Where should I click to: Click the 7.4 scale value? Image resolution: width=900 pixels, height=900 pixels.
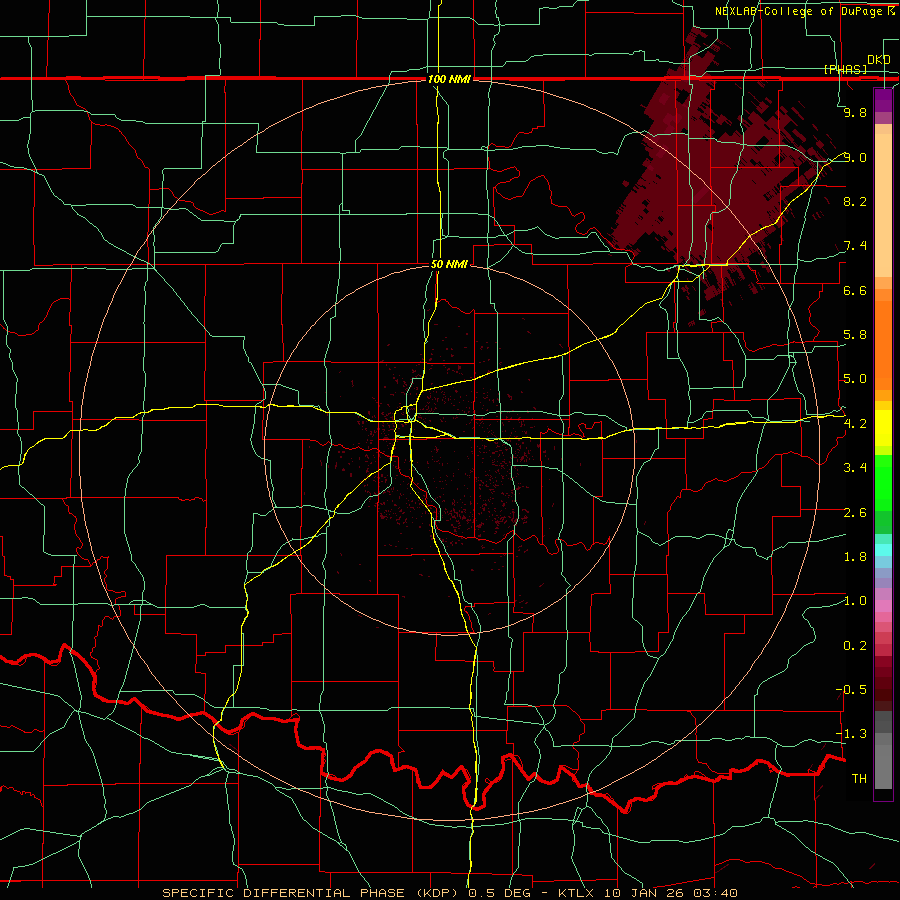coord(855,246)
